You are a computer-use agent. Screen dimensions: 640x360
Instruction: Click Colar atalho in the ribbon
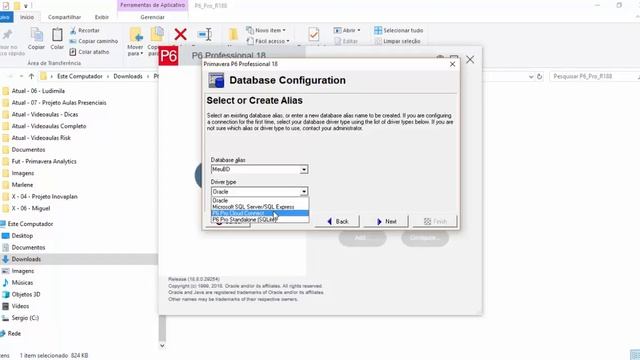89,52
